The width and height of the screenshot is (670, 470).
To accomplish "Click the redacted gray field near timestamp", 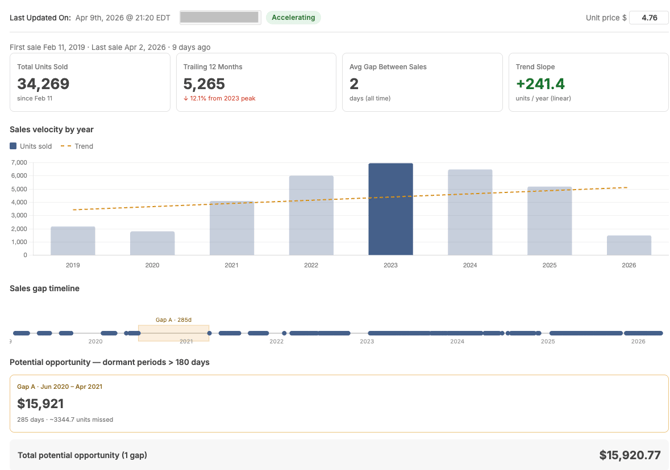I will 220,17.
